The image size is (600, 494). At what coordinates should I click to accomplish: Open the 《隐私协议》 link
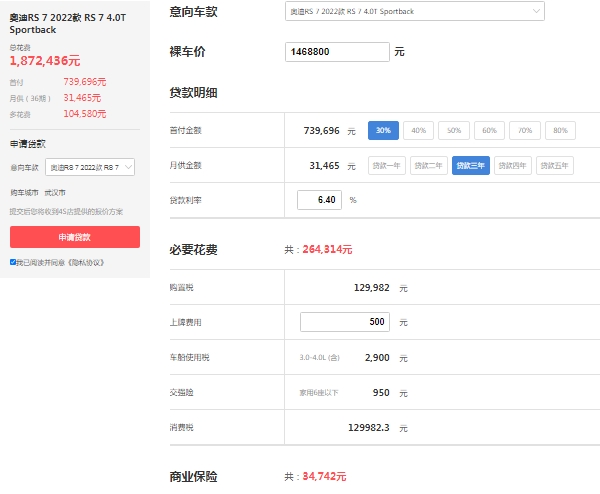point(85,262)
